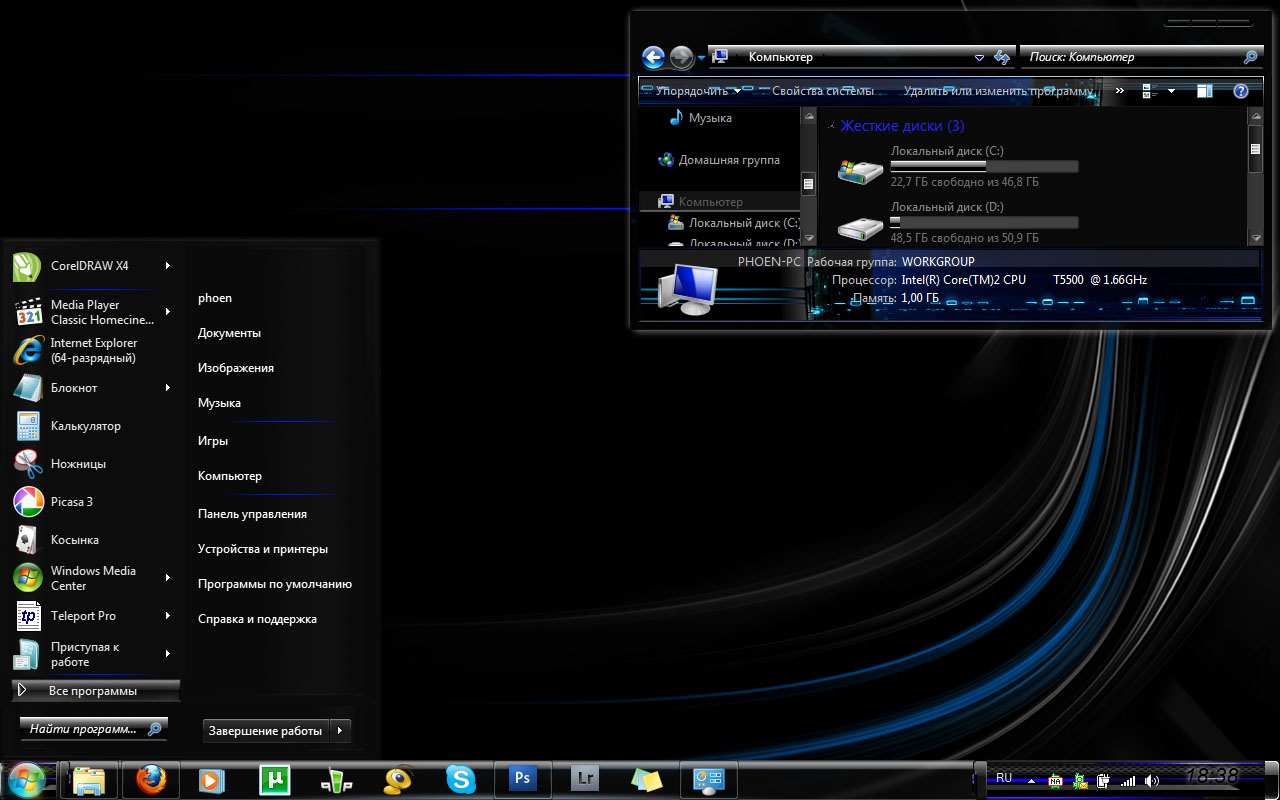Image resolution: width=1280 pixels, height=800 pixels.
Task: Open the Windows Explorer folder taskbar icon
Action: 89,779
